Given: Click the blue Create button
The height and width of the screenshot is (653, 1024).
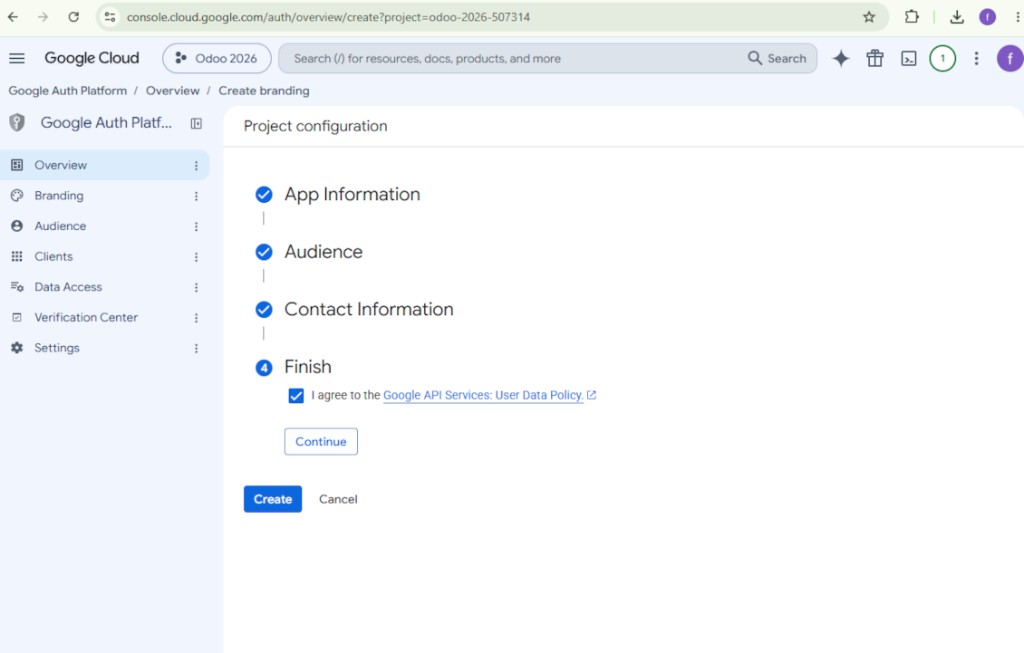Looking at the screenshot, I should pos(273,499).
